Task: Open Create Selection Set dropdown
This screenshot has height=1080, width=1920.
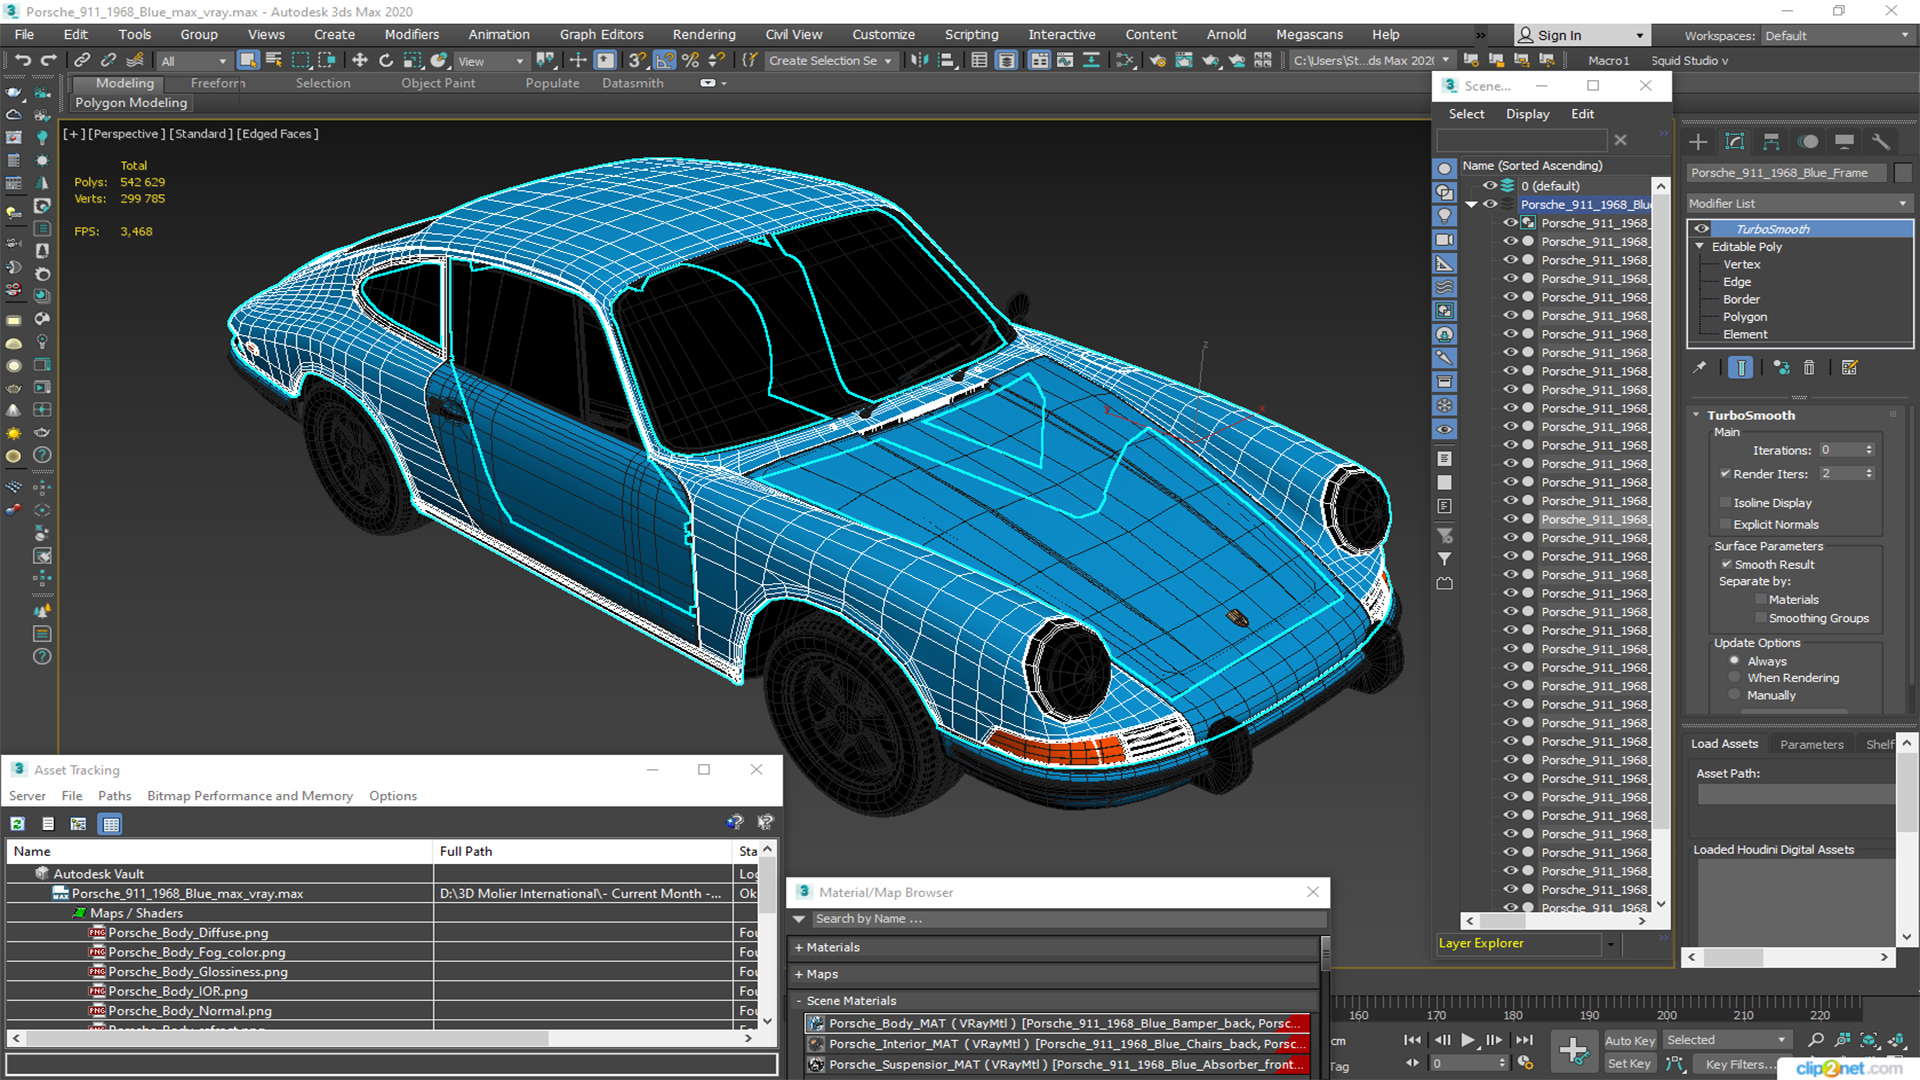Action: point(830,60)
